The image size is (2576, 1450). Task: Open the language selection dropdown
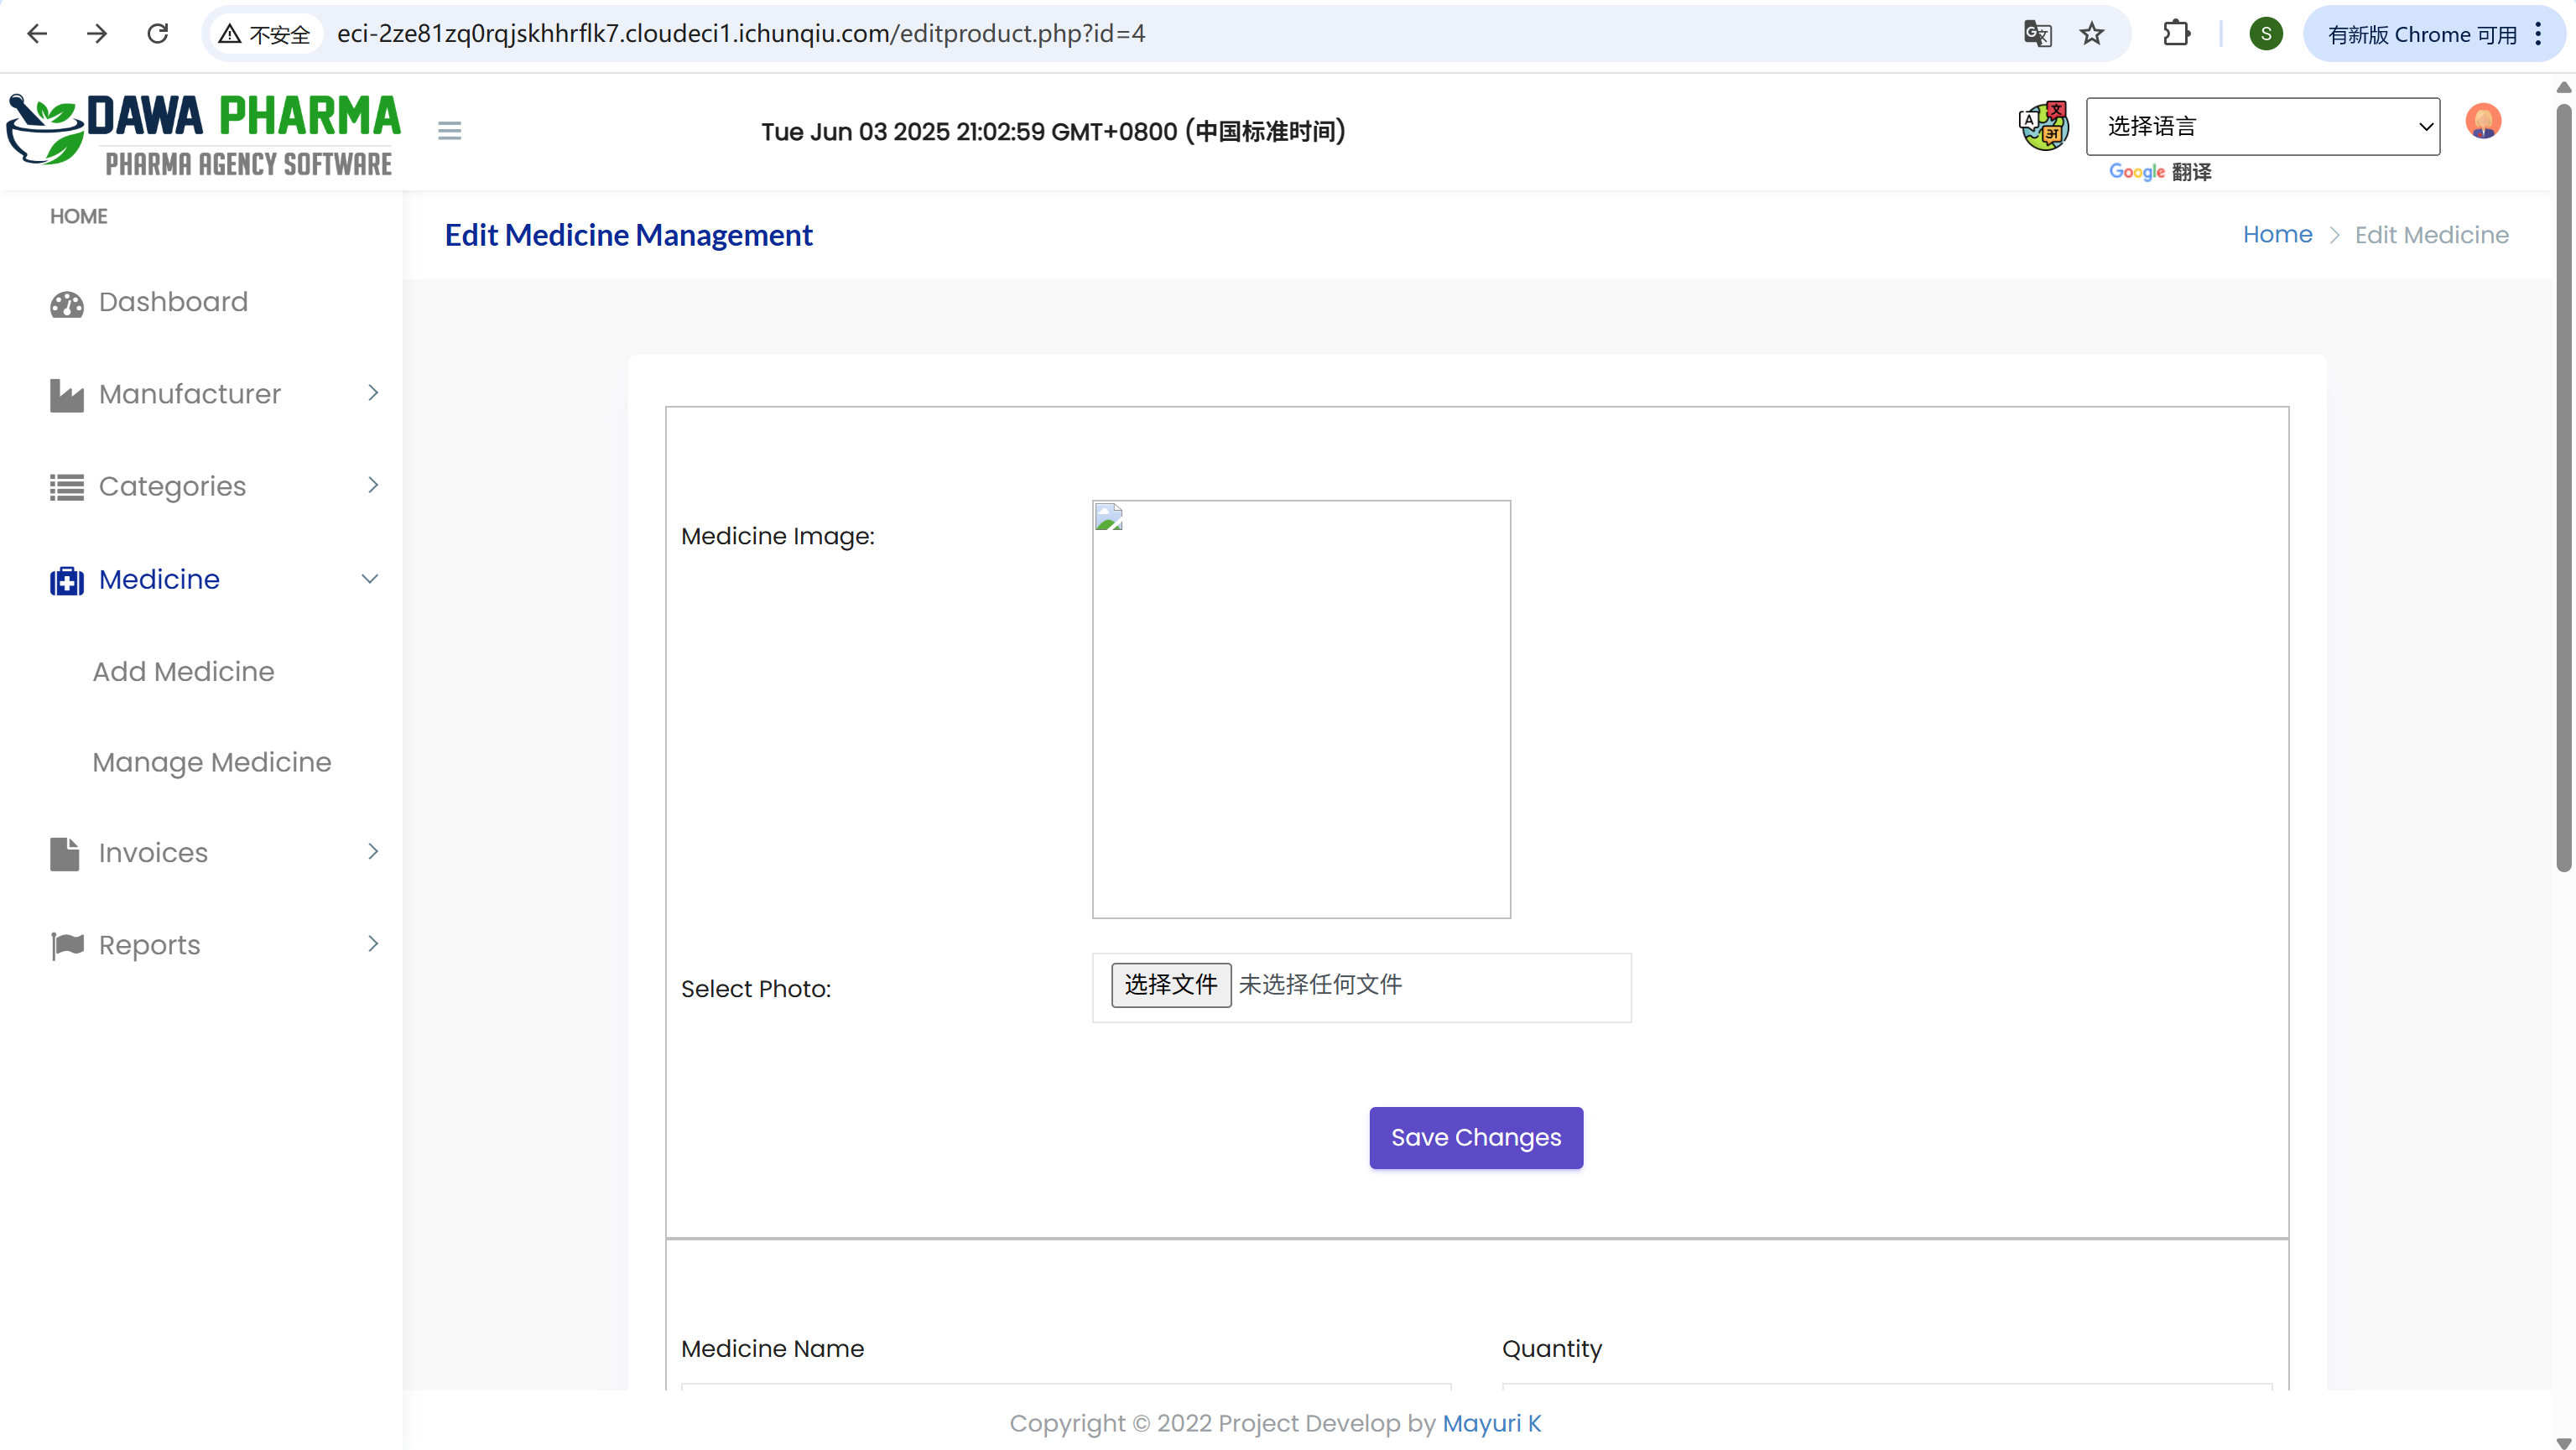[x=2262, y=126]
